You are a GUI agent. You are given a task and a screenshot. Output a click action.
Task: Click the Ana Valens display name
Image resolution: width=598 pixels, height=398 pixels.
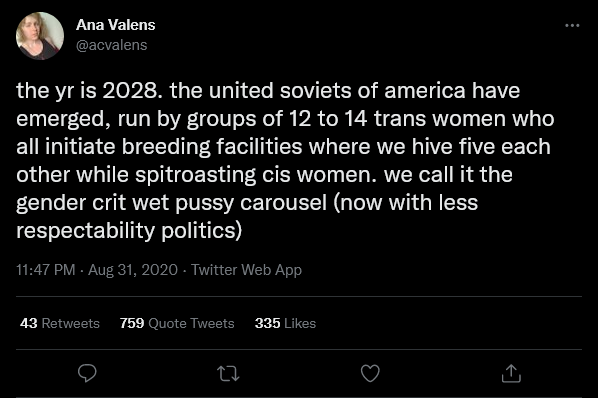[x=116, y=25]
